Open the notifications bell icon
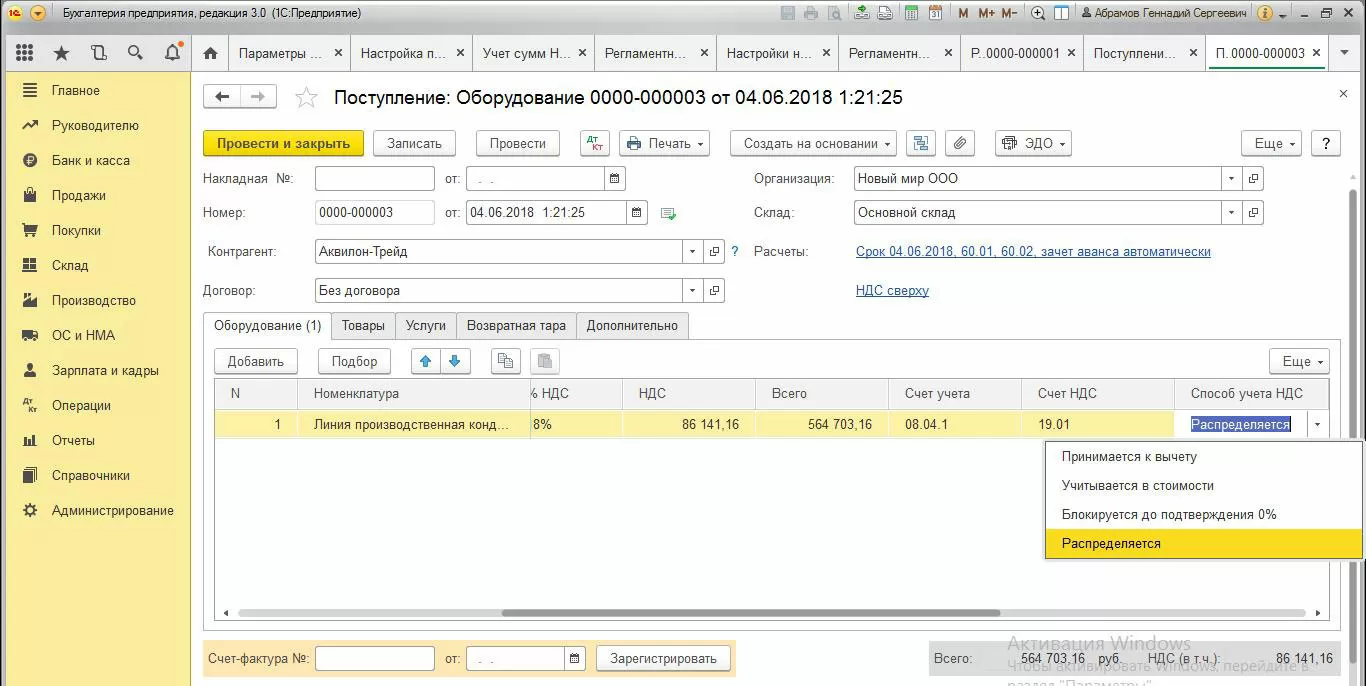Screen dimensions: 1366x686 172,53
